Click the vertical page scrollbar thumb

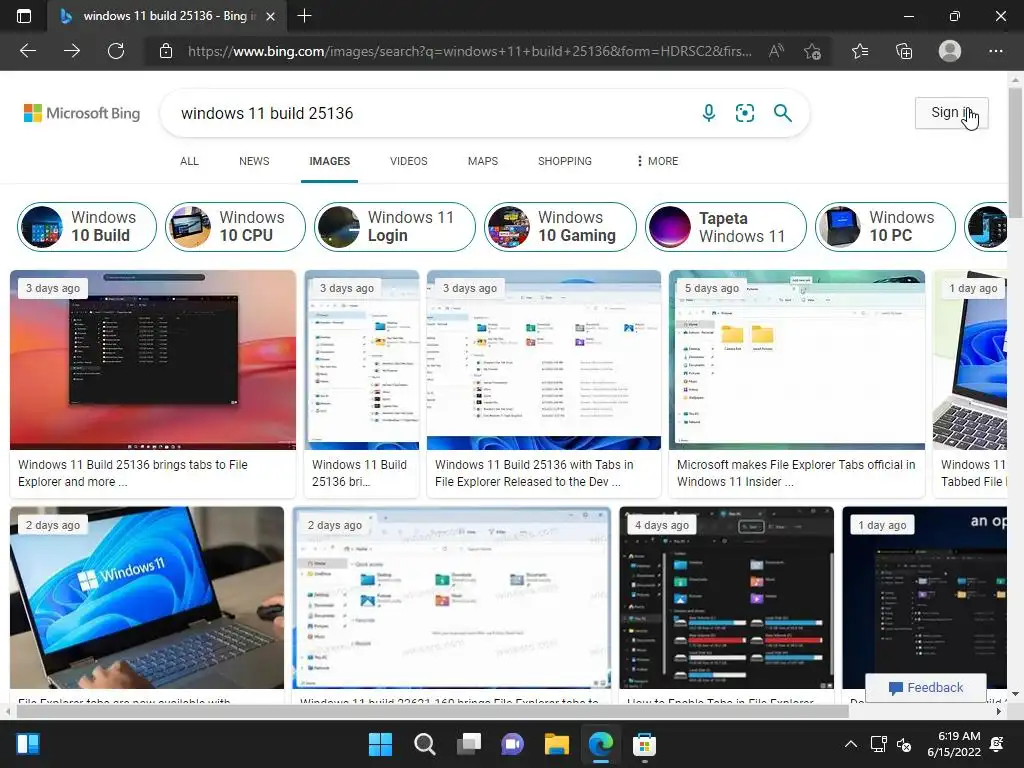click(x=1015, y=153)
